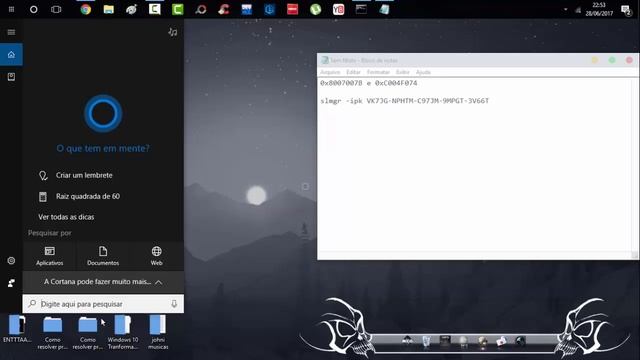Focus the Digite aqui para pesquisar box

[x=103, y=304]
